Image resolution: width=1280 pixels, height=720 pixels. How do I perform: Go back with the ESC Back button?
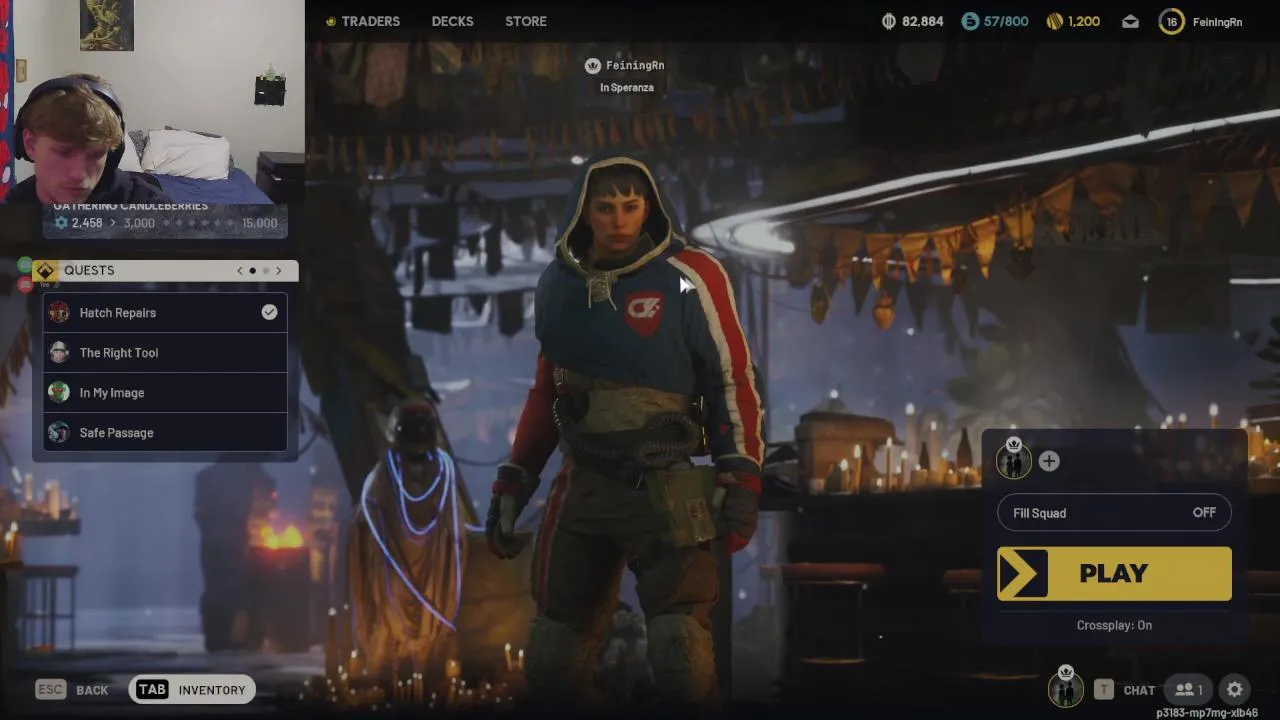tap(72, 689)
